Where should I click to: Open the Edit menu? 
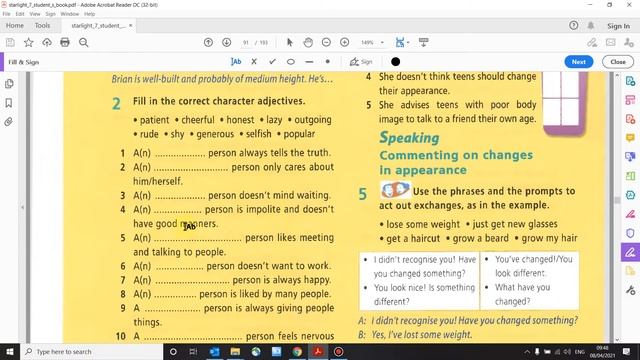tap(20, 14)
